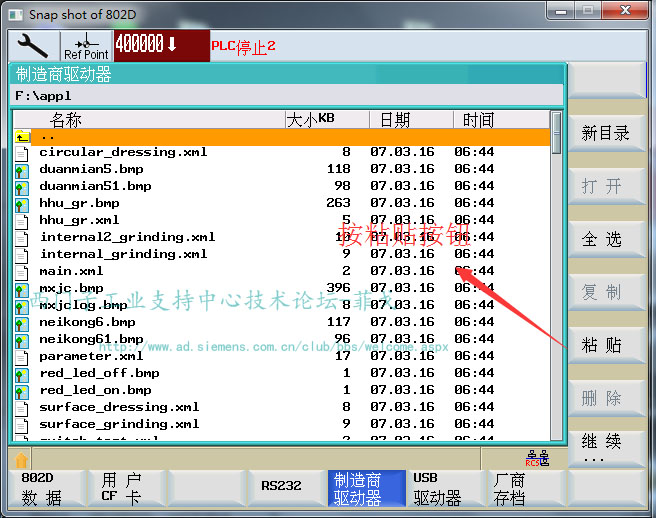This screenshot has width=656, height=518.
Task: Open the USB 驱动器 tab
Action: pyautogui.click(x=445, y=488)
